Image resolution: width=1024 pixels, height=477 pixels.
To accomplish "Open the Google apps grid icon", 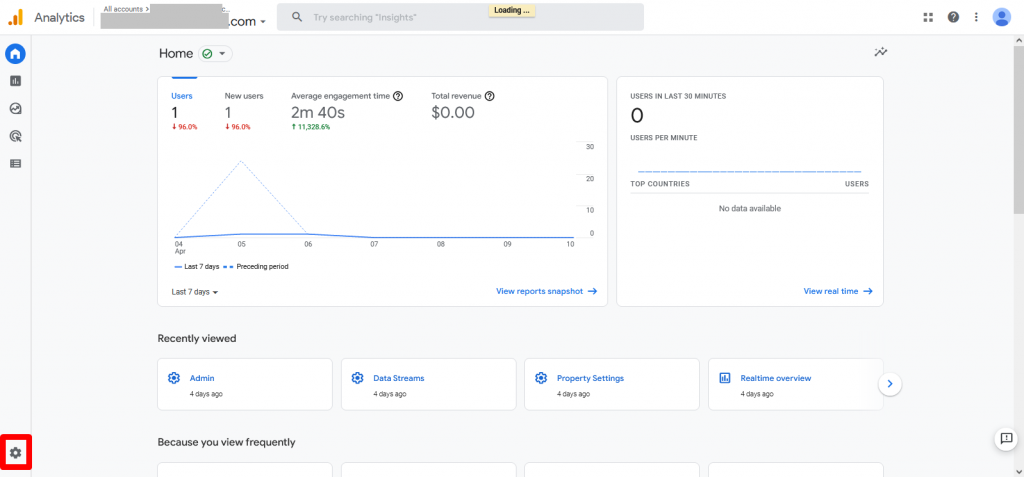I will (x=928, y=17).
